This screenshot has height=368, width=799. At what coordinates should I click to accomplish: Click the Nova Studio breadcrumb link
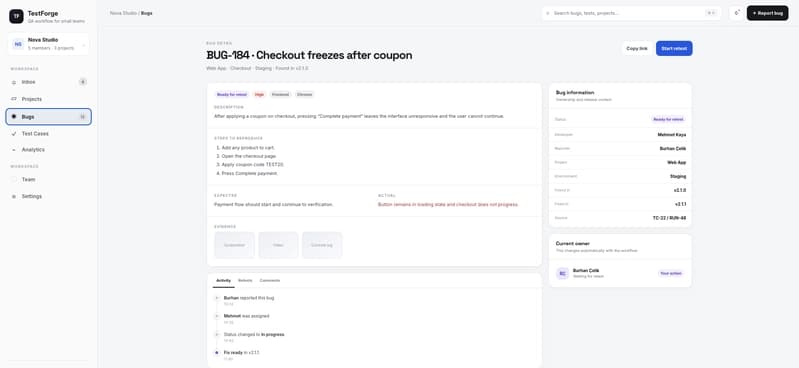point(123,13)
